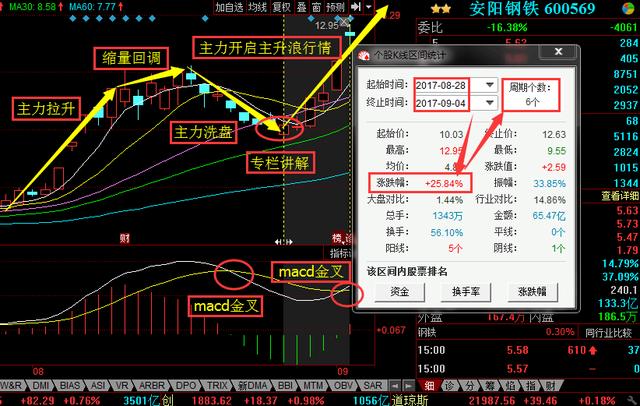The width and height of the screenshot is (640, 406).
Task: Open the 新DMA indicator tab
Action: (x=250, y=385)
